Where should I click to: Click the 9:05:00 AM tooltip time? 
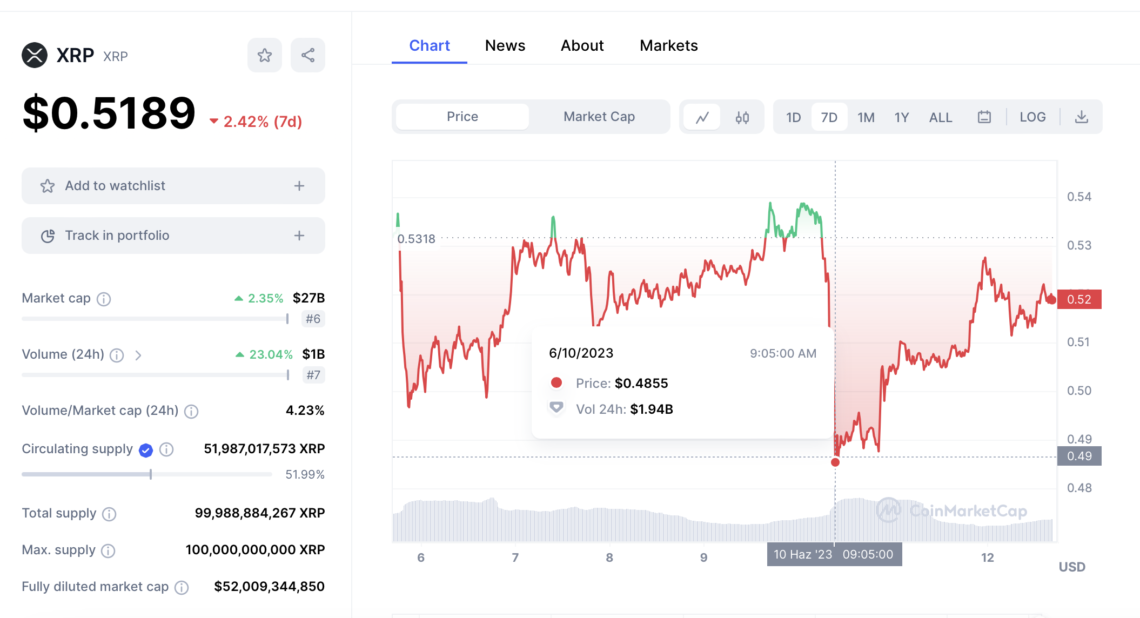pos(783,353)
